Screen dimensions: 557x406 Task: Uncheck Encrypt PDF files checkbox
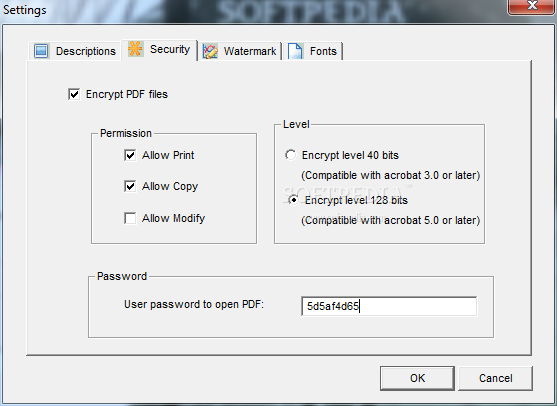(x=74, y=94)
